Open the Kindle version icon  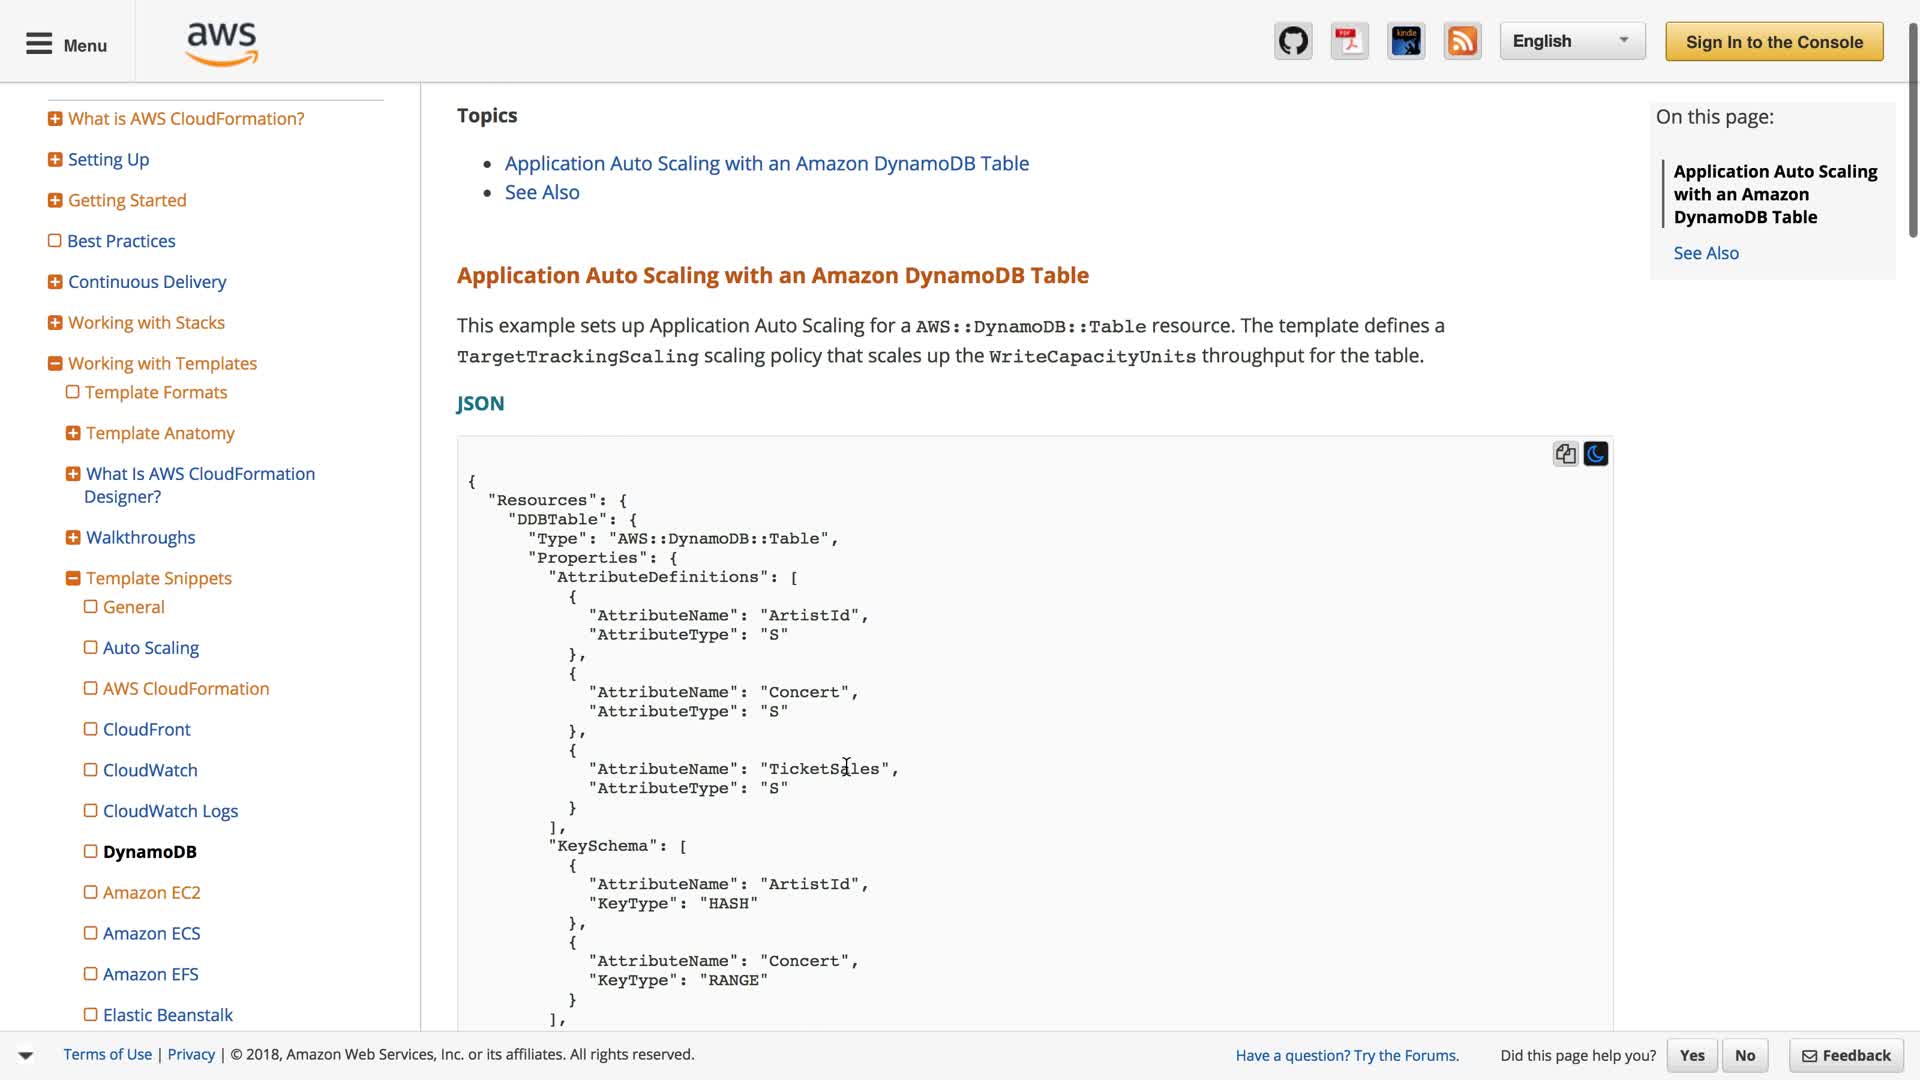1406,42
